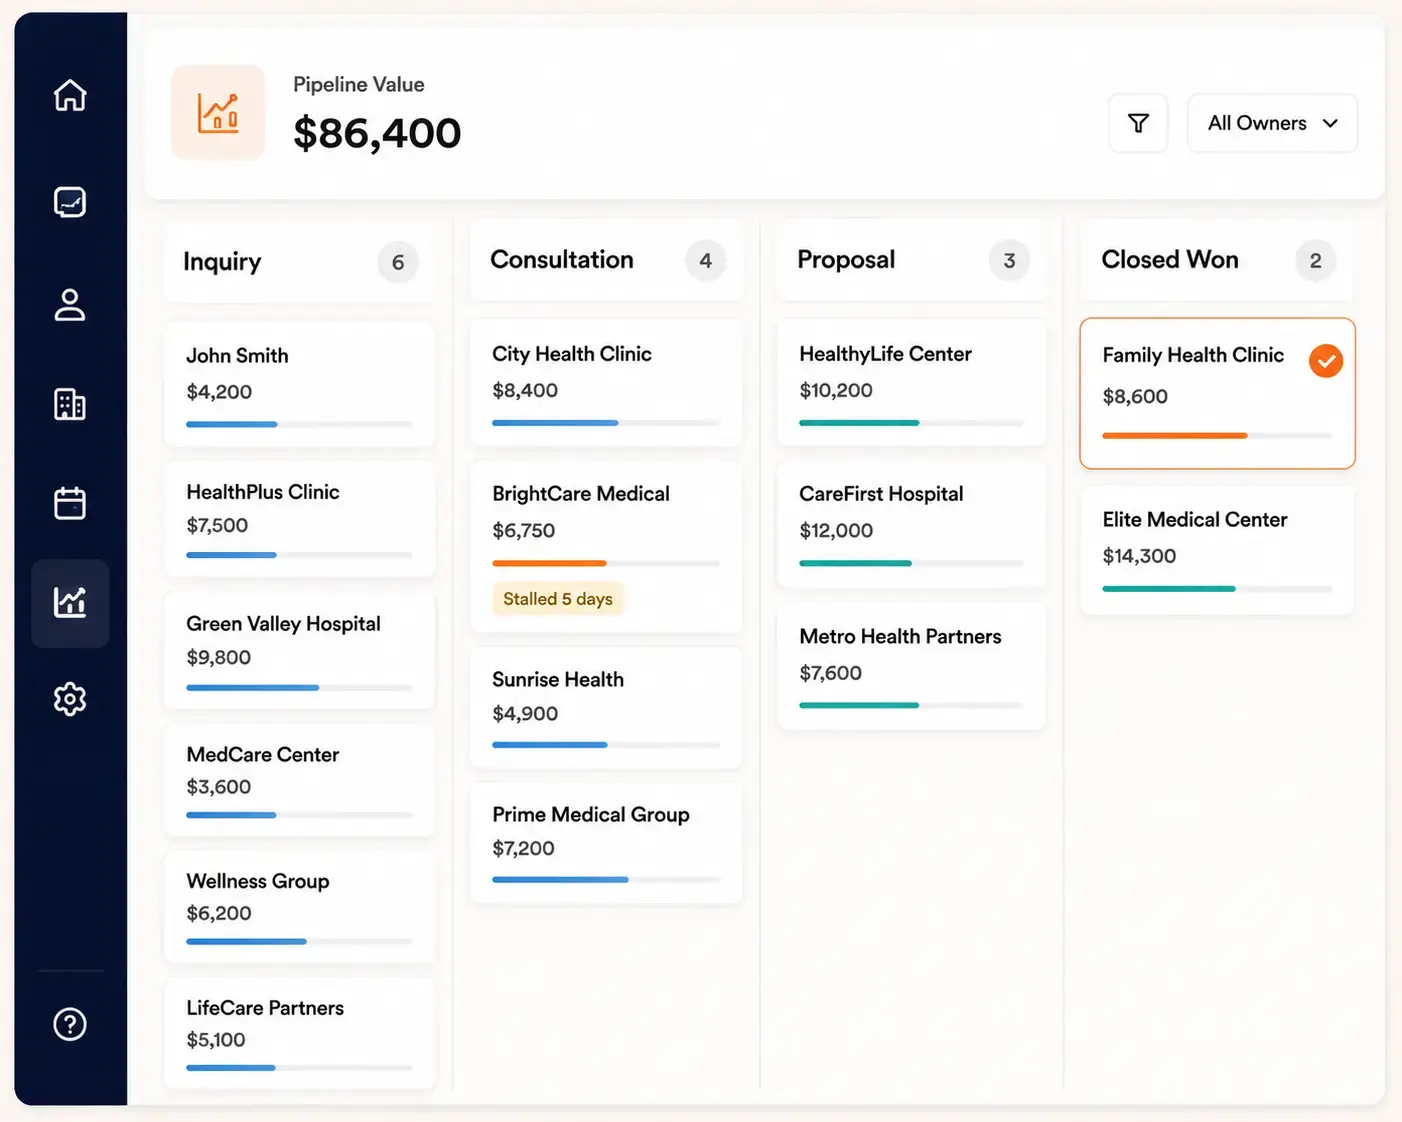Image resolution: width=1402 pixels, height=1122 pixels.
Task: Open the Calendar icon in sidebar
Action: pos(70,502)
